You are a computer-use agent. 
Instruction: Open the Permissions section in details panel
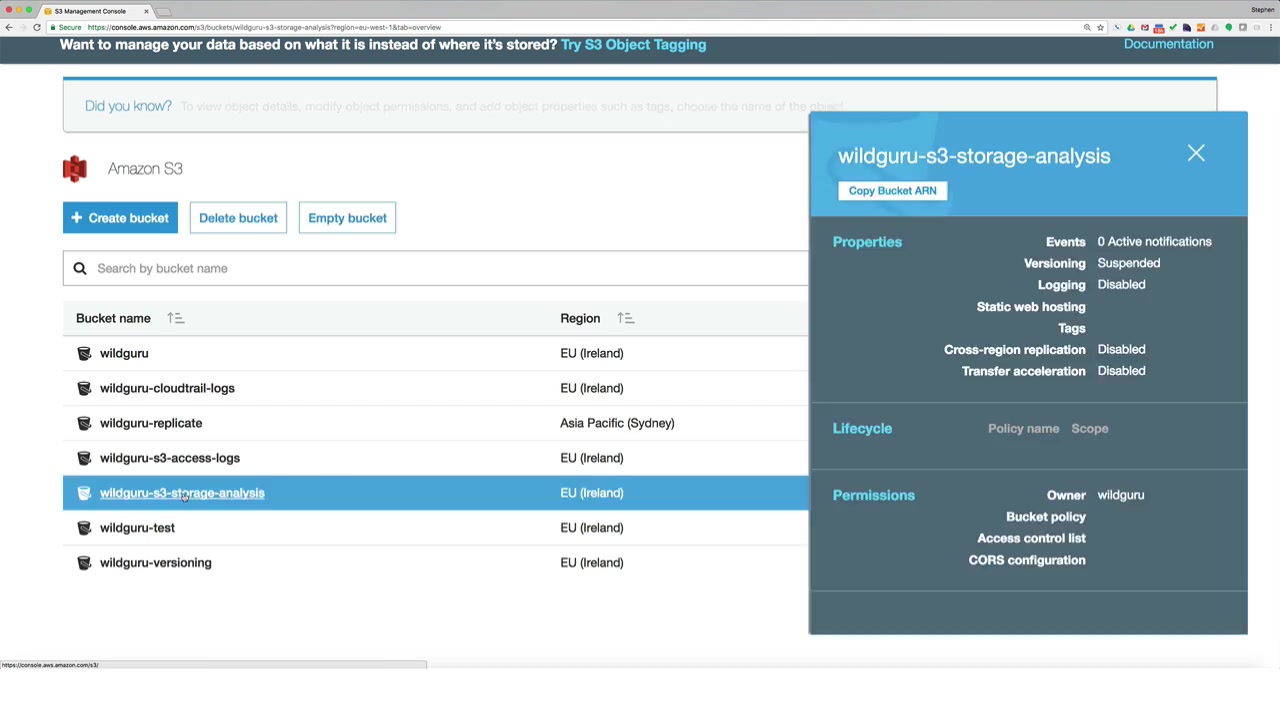point(874,495)
